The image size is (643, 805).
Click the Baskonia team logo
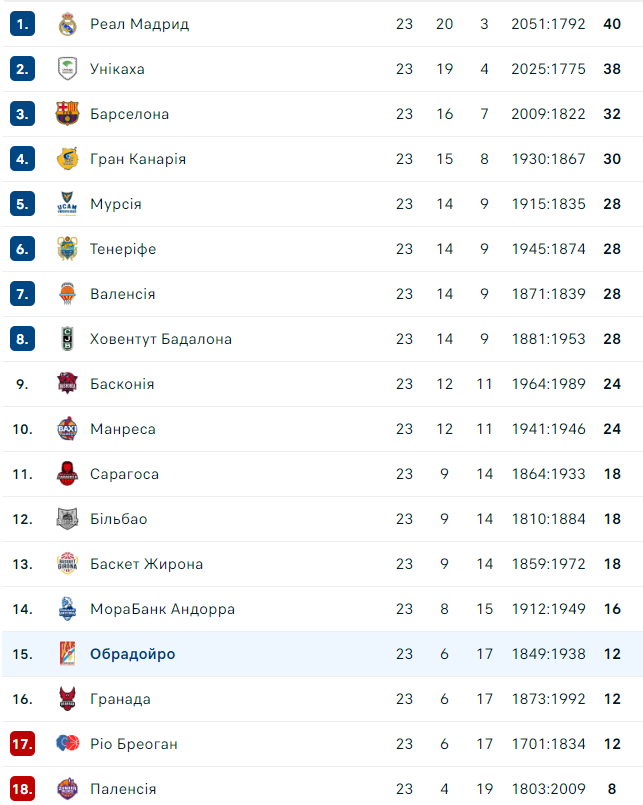coord(67,384)
